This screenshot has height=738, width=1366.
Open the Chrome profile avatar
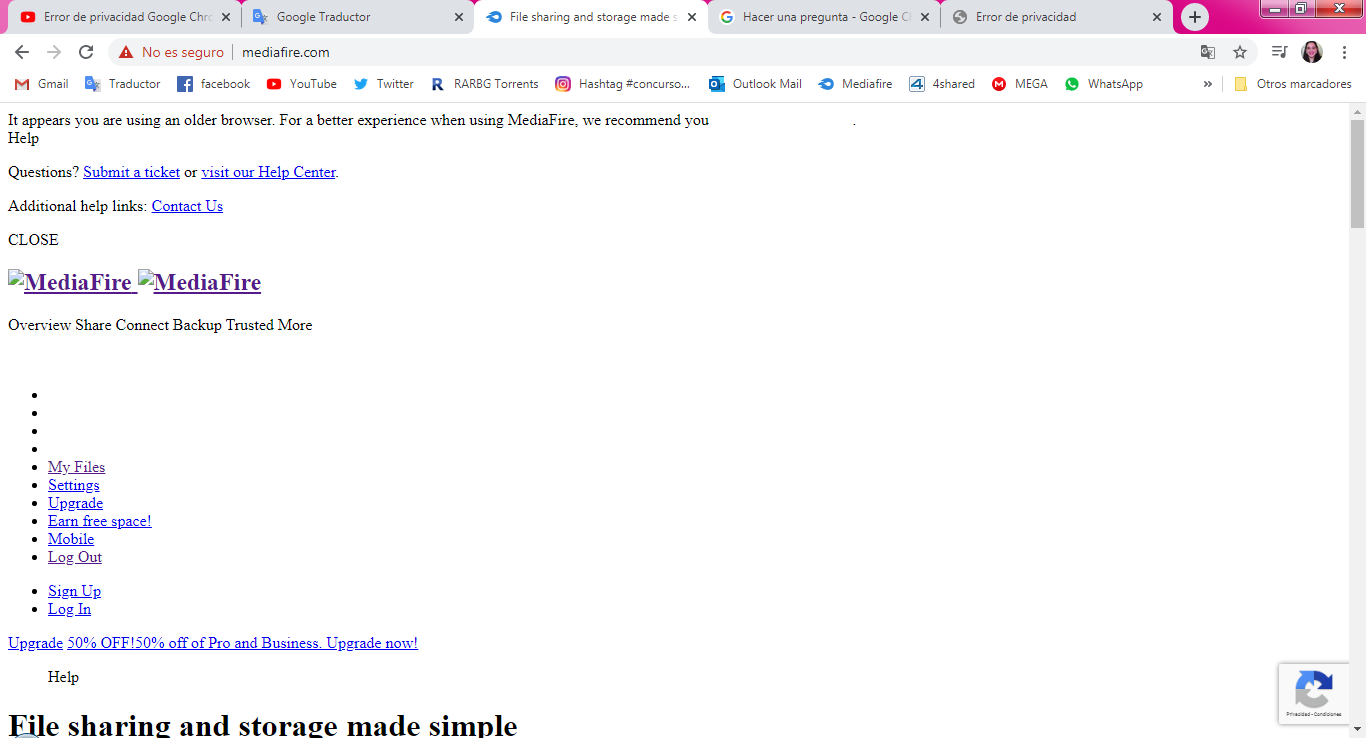click(x=1312, y=52)
